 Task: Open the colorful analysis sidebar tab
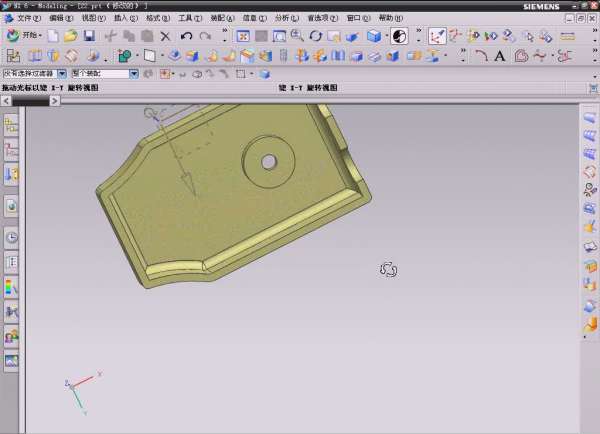pyautogui.click(x=11, y=287)
